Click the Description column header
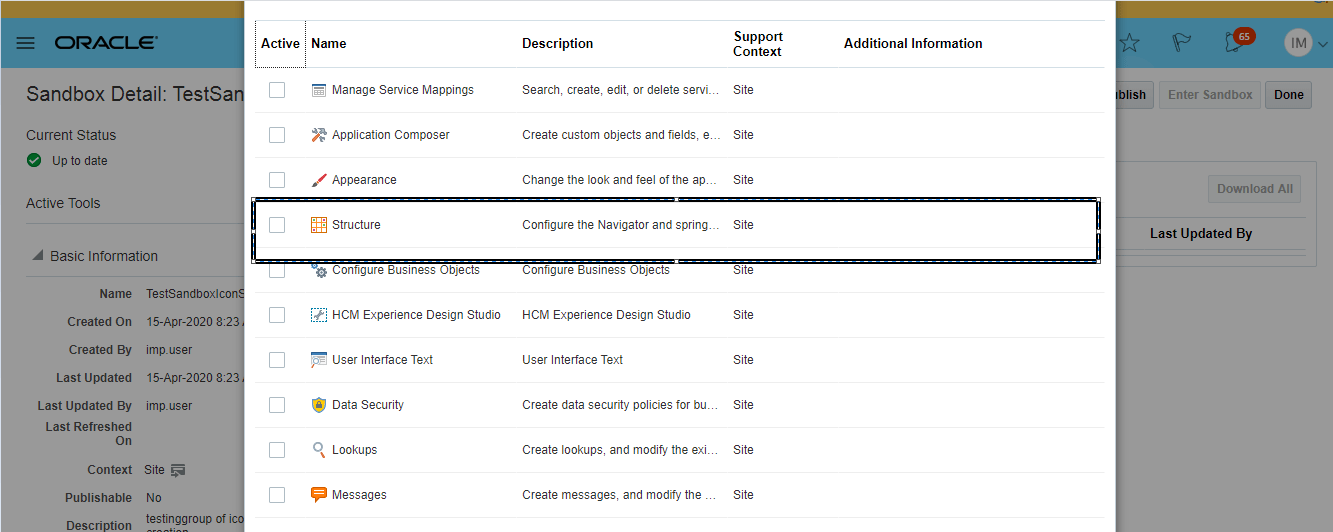The image size is (1333, 532). [x=557, y=44]
